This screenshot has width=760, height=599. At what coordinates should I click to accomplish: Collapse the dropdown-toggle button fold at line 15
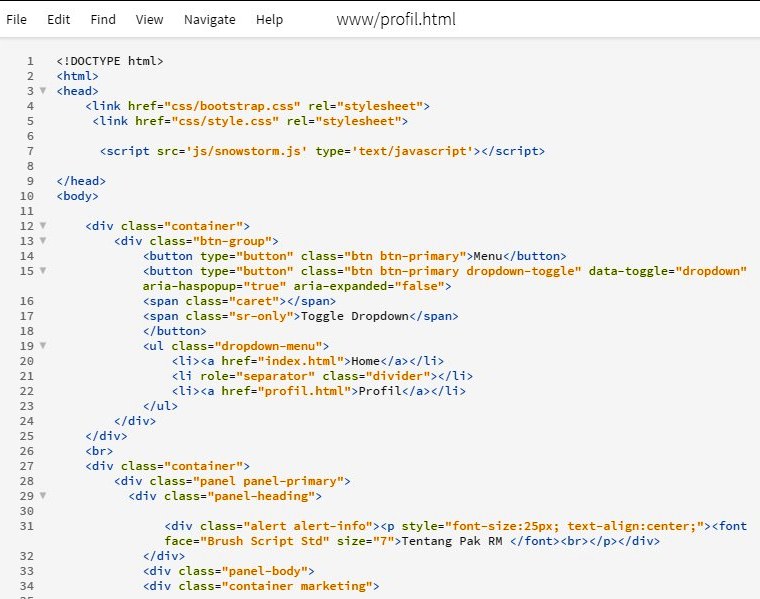tap(43, 270)
